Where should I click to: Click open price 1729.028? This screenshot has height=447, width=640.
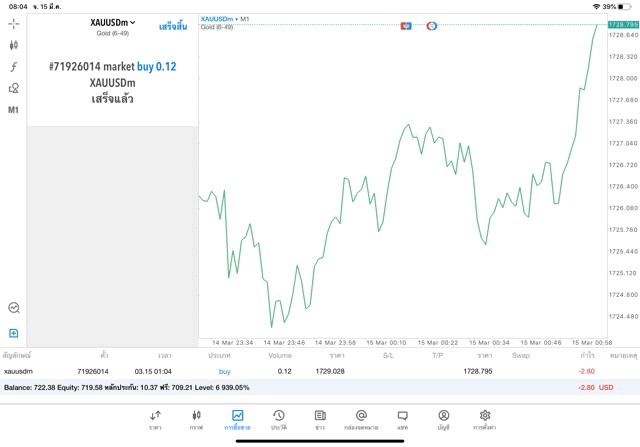(330, 371)
